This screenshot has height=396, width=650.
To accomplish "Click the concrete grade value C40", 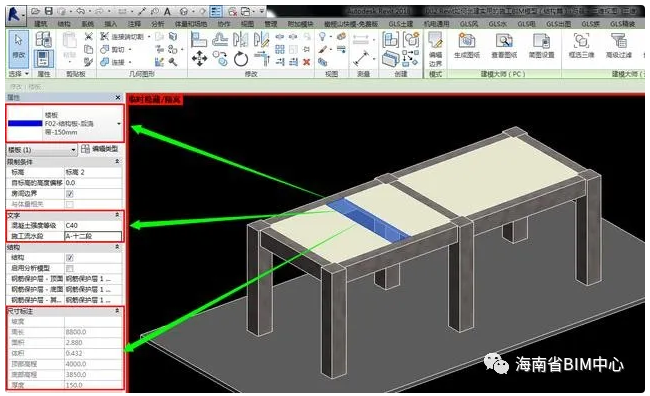I will (93, 225).
